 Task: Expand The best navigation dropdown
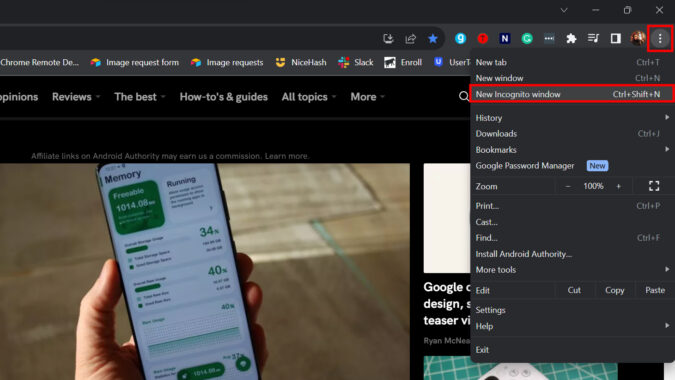click(x=139, y=97)
